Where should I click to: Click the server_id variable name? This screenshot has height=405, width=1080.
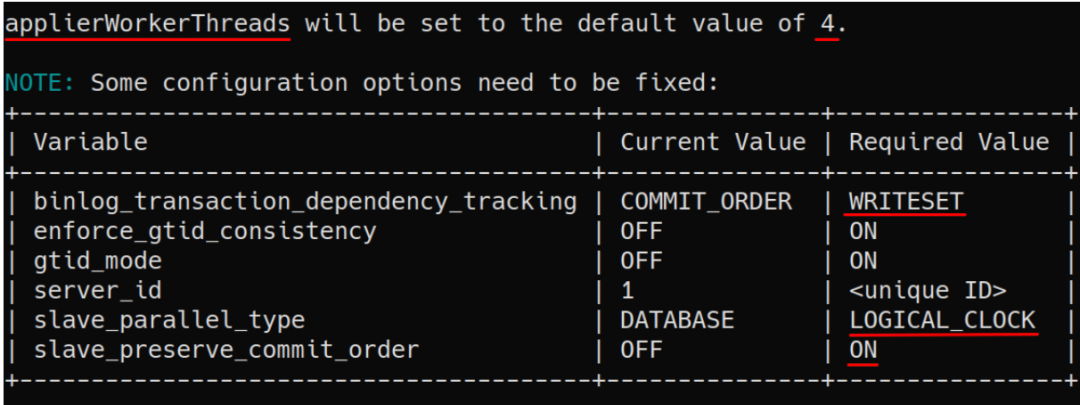coord(97,291)
